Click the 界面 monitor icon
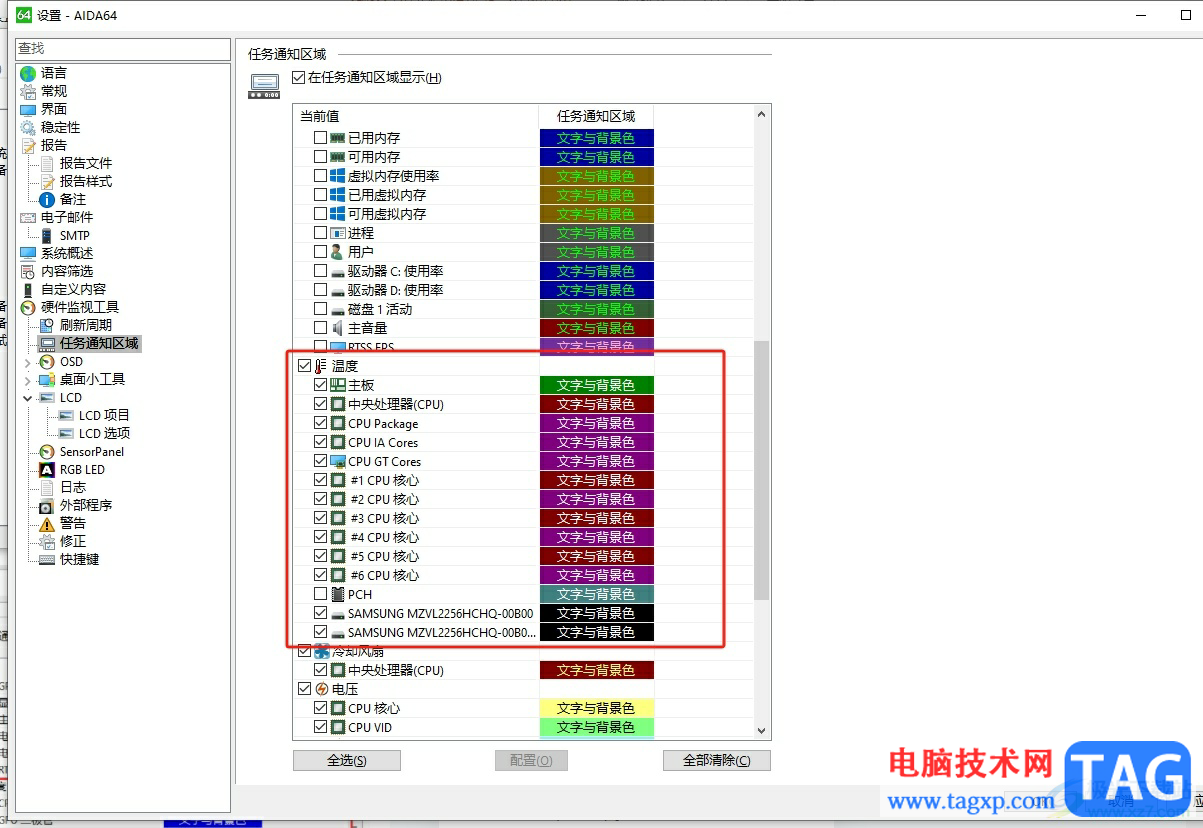This screenshot has height=828, width=1203. point(28,109)
